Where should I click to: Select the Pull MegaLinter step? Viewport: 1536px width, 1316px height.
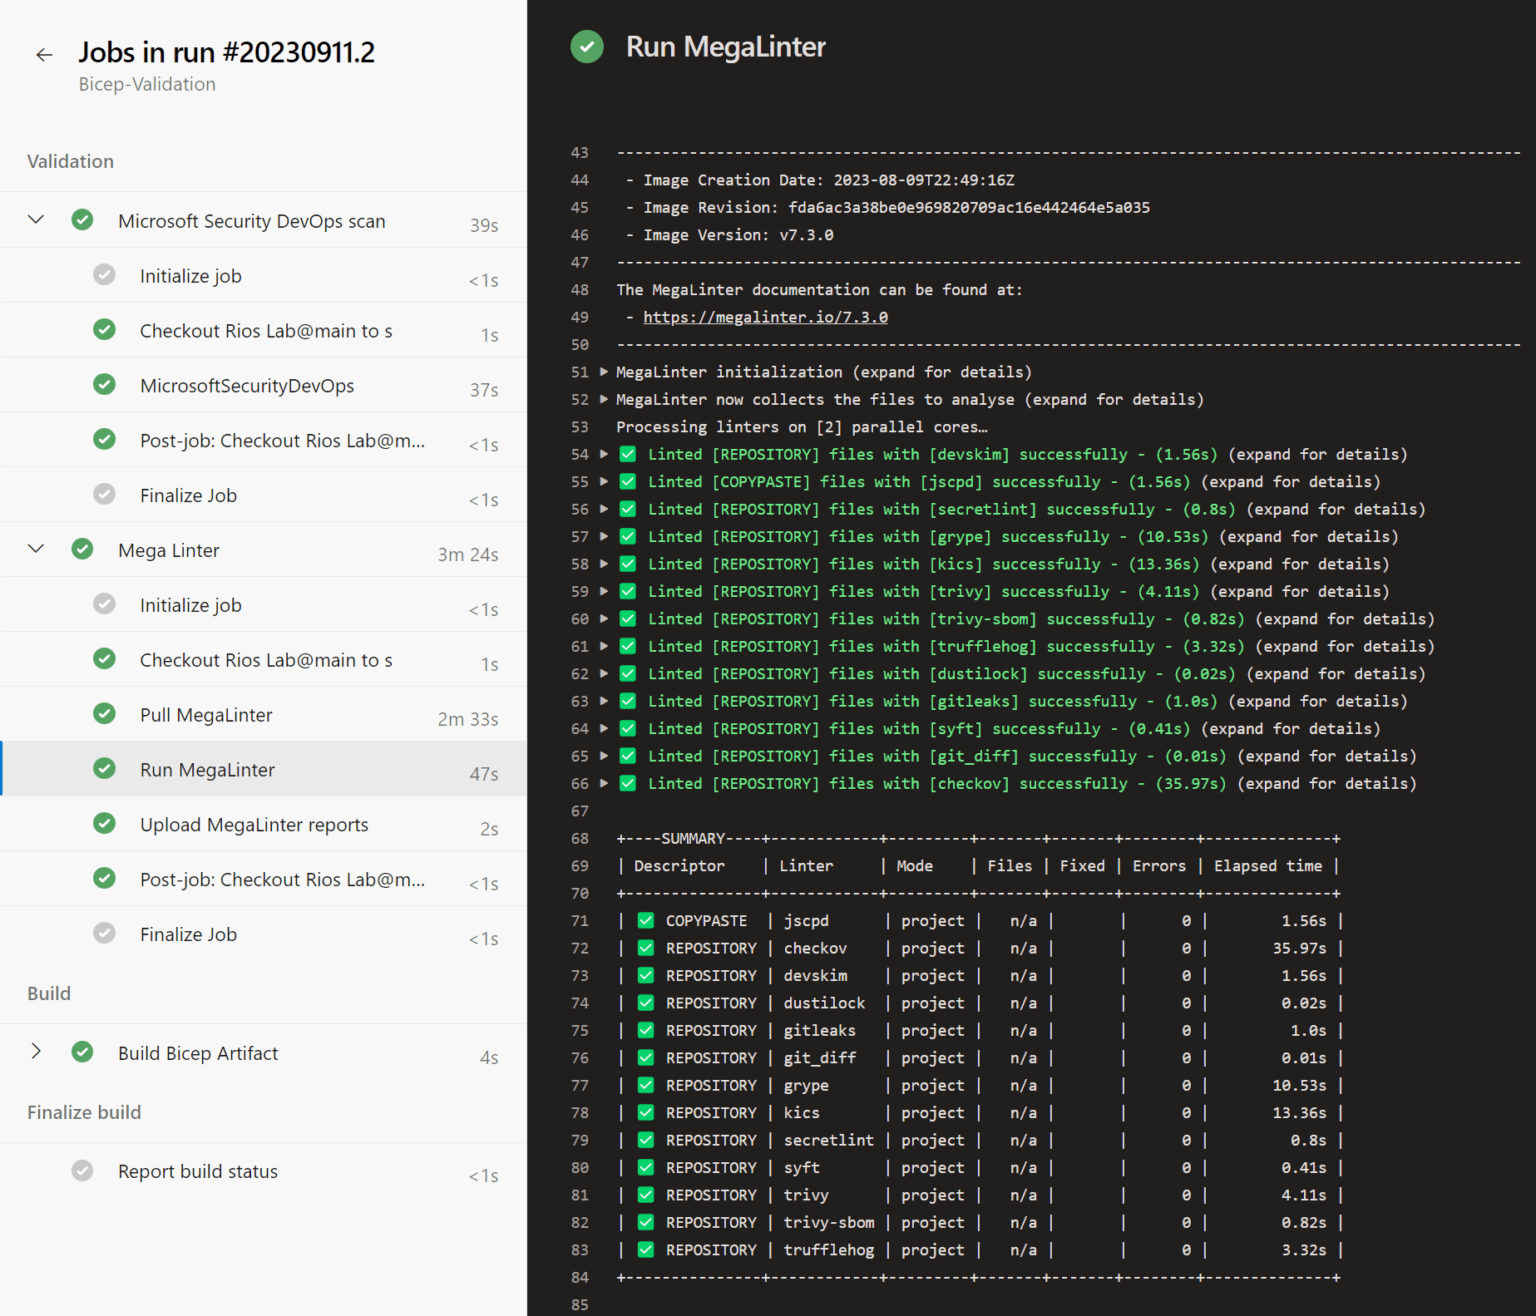pyautogui.click(x=206, y=714)
